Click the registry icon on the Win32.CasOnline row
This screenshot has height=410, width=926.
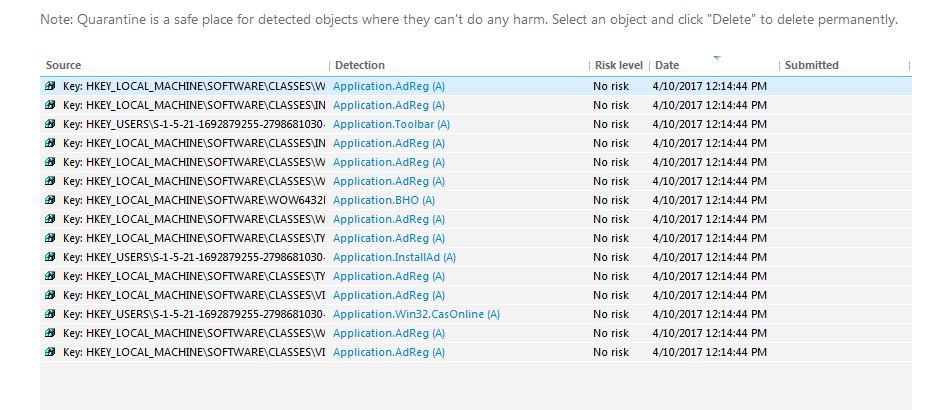(x=50, y=314)
